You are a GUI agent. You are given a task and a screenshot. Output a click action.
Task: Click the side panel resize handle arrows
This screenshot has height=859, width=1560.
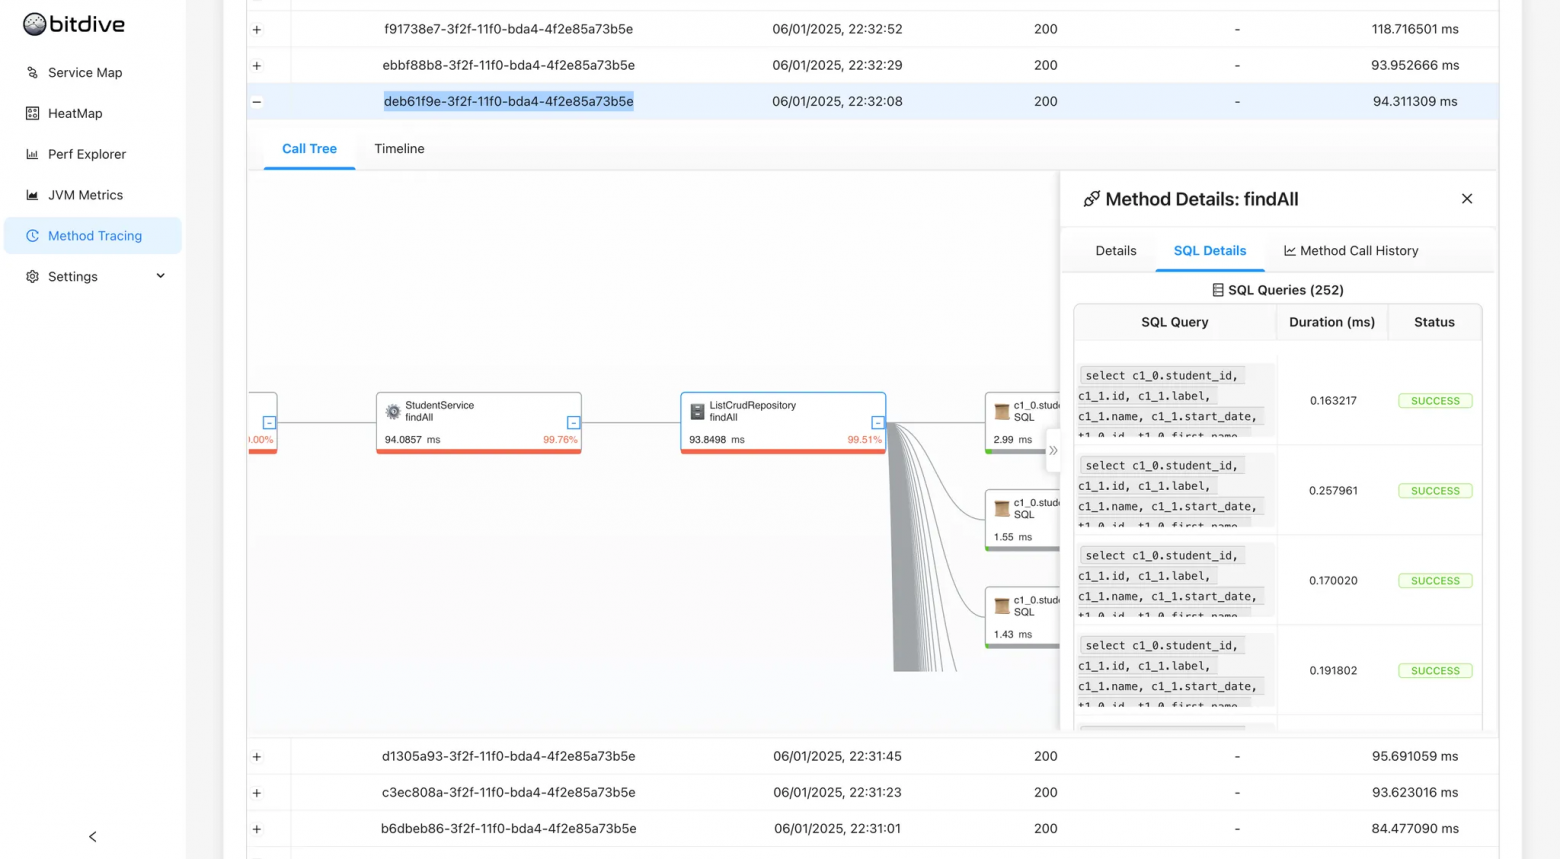(1052, 450)
